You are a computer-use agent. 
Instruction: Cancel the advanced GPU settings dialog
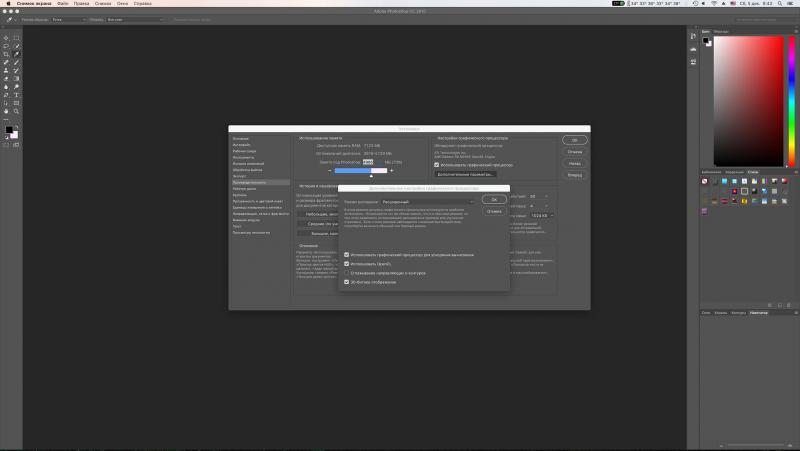pyautogui.click(x=494, y=211)
